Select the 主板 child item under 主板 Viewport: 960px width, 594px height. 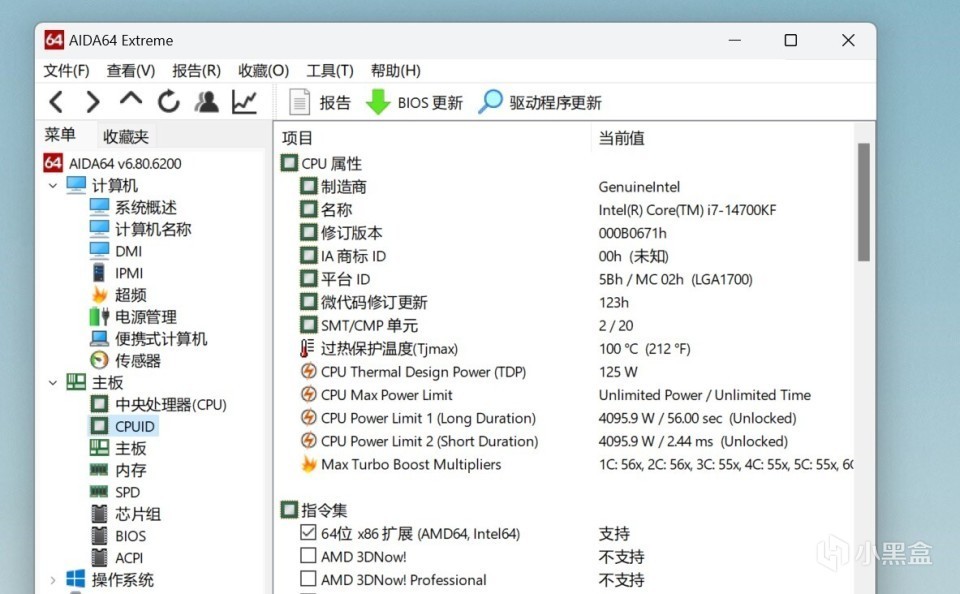(x=119, y=448)
